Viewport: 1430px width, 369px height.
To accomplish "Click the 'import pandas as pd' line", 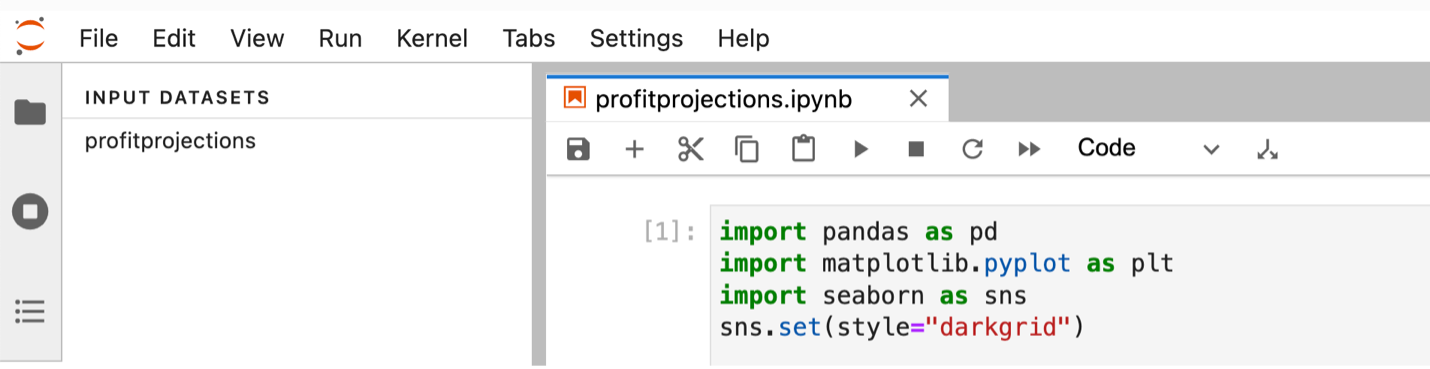I will [859, 232].
